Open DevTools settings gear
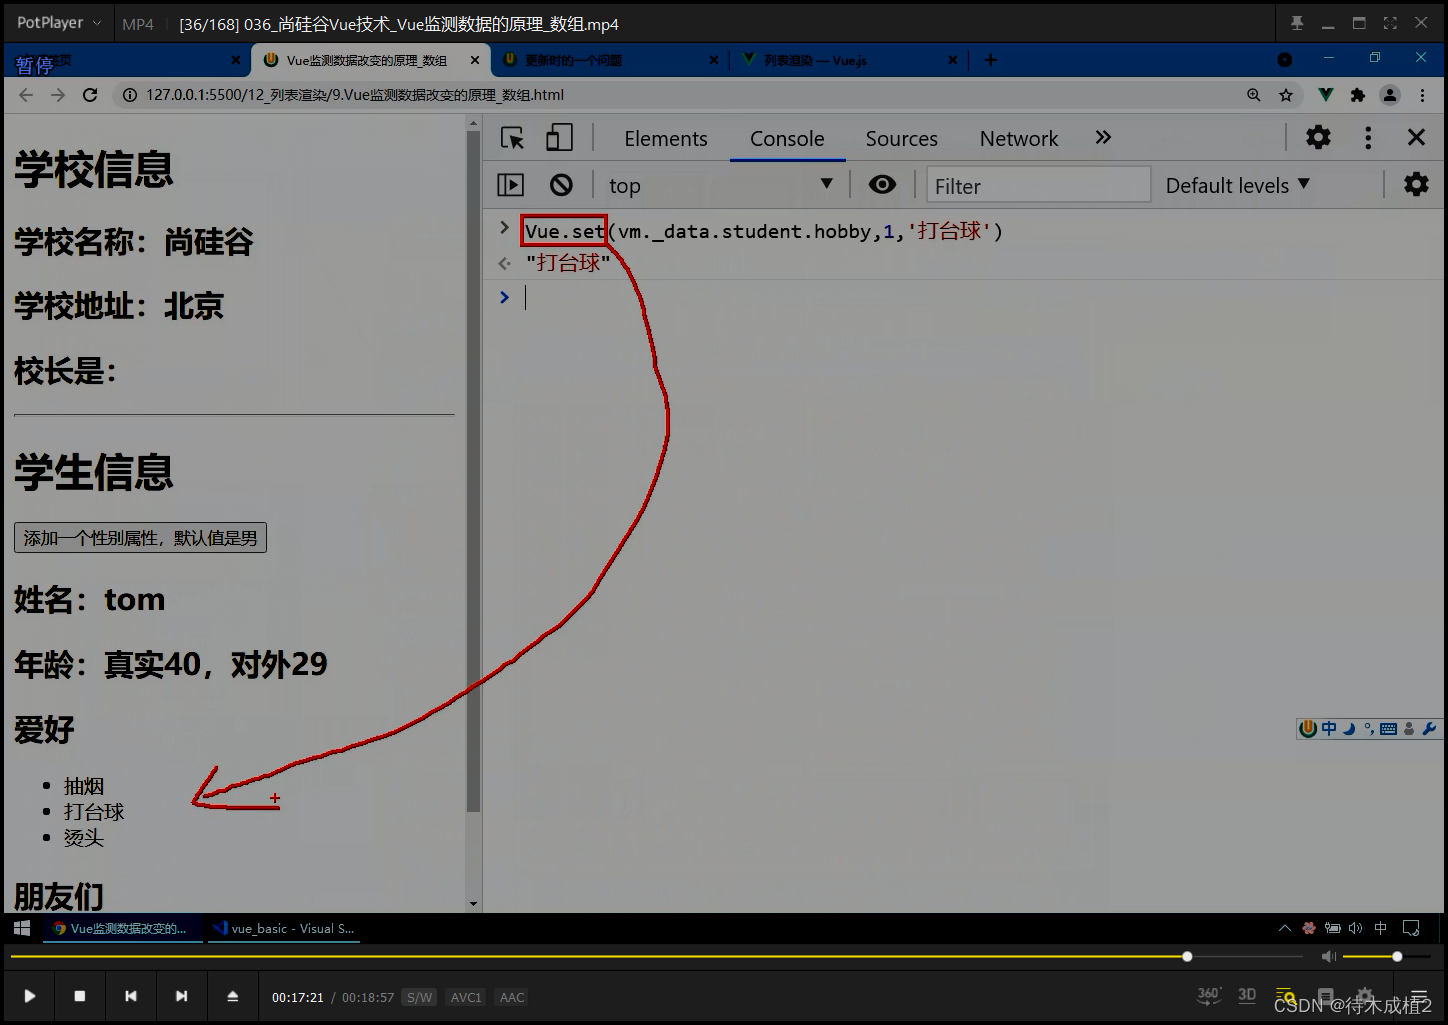Image resolution: width=1448 pixels, height=1025 pixels. [x=1318, y=138]
